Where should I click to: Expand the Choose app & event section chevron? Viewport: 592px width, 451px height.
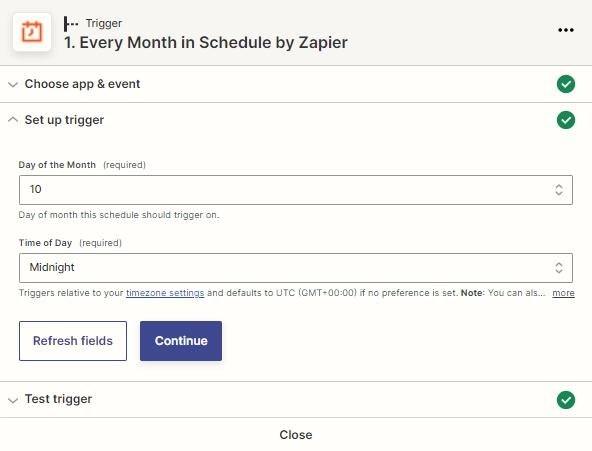(13, 84)
